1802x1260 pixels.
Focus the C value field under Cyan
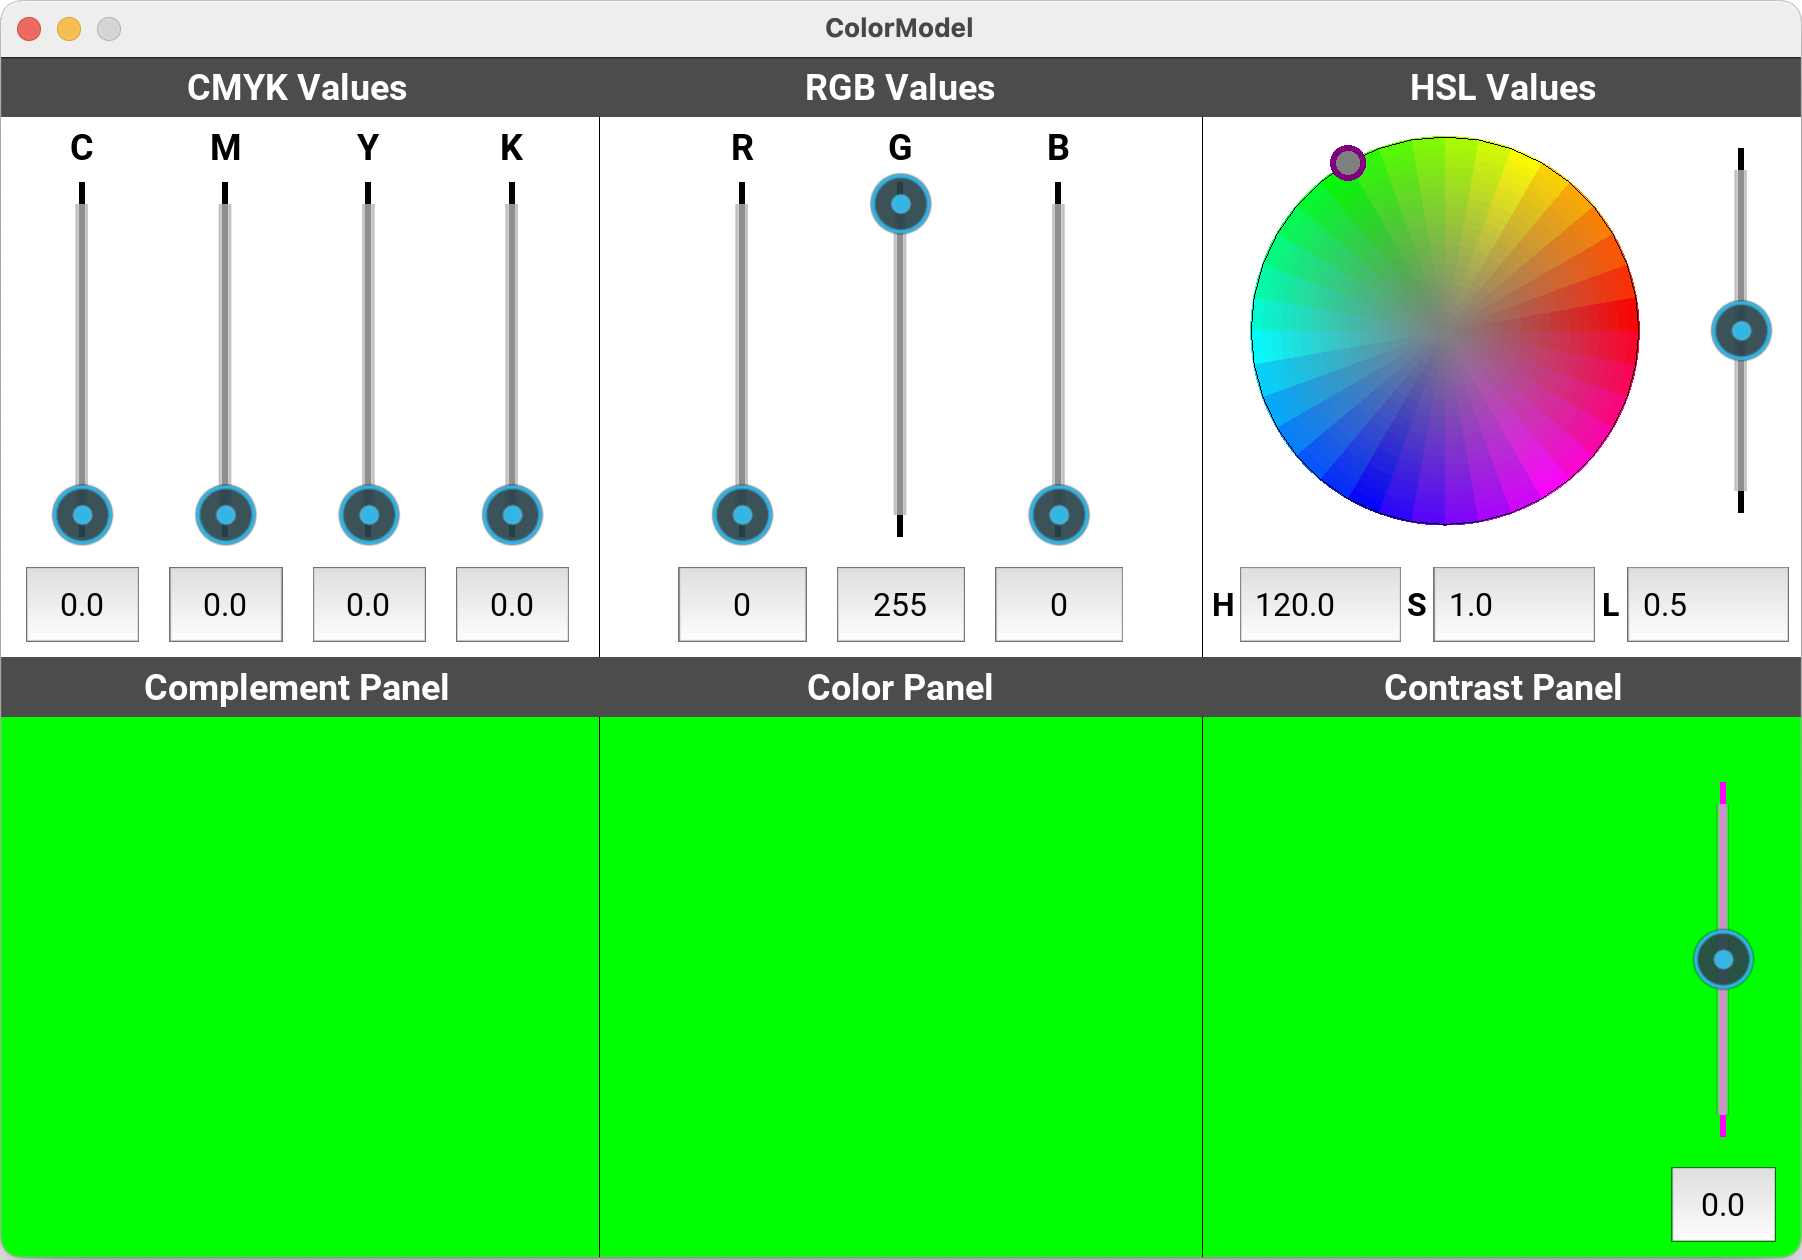point(82,605)
